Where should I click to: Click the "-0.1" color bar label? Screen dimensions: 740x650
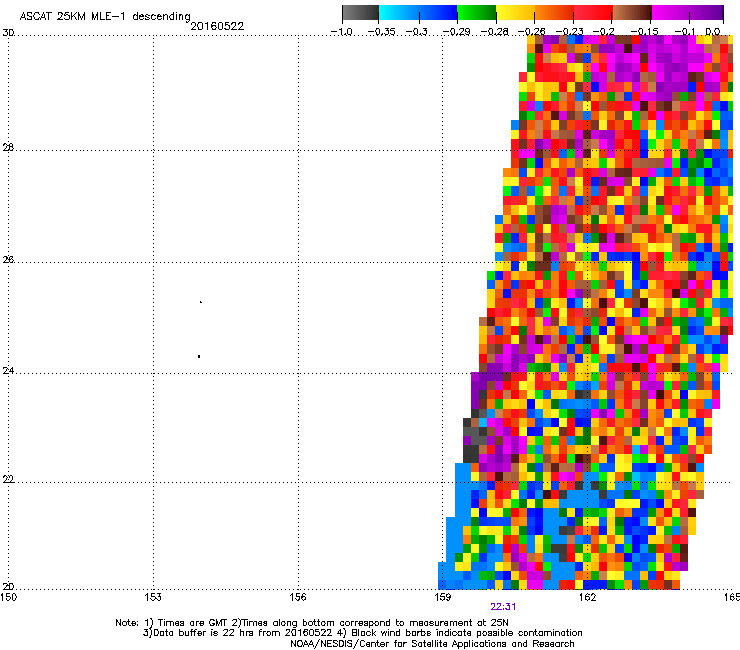pos(685,32)
